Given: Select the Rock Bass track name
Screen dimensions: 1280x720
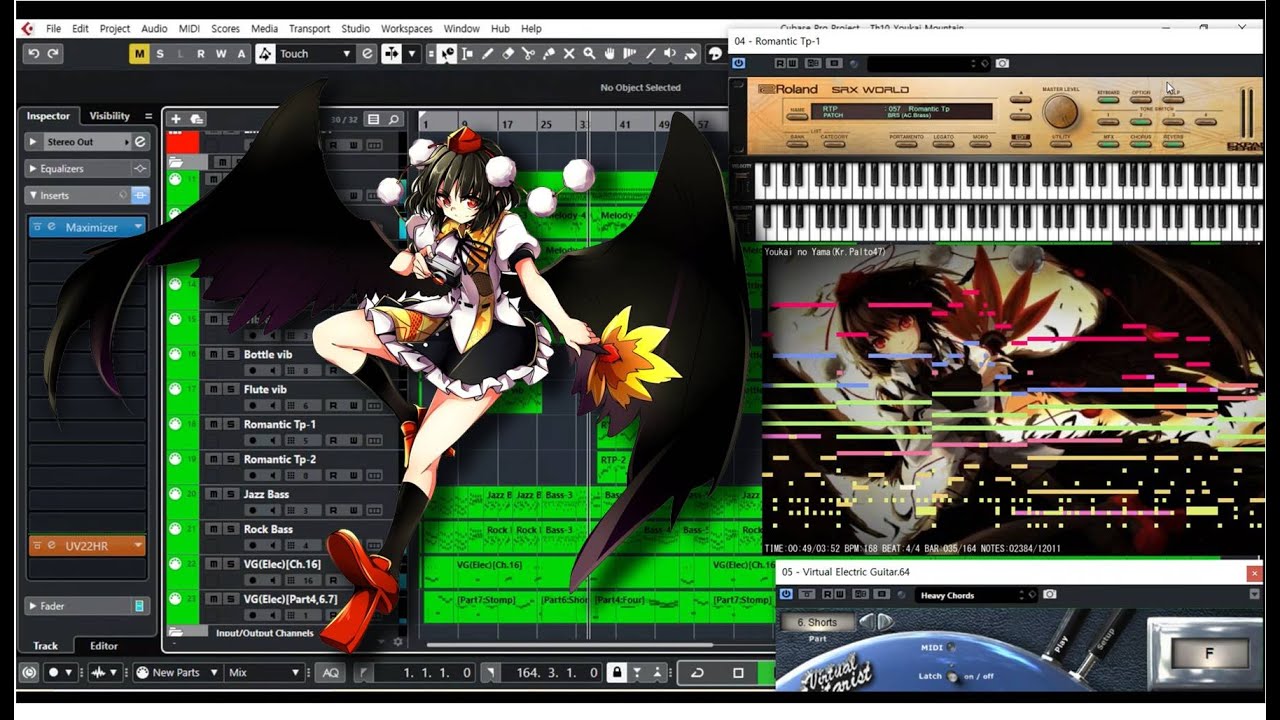Looking at the screenshot, I should coord(268,529).
